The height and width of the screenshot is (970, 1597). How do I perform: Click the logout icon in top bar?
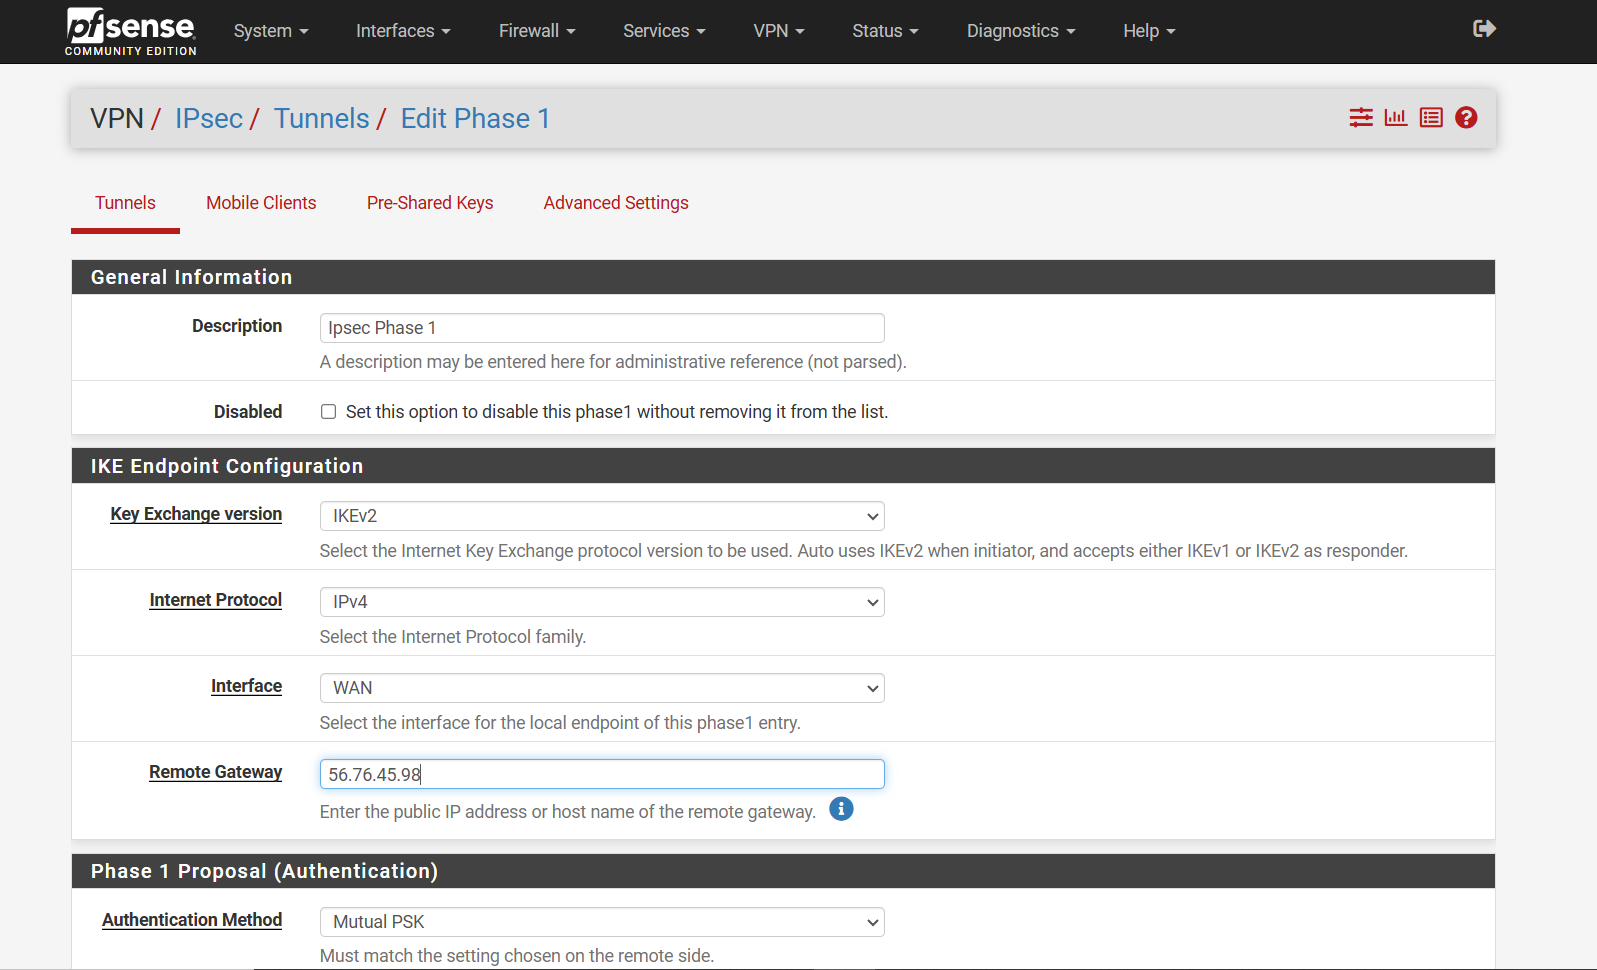point(1484,29)
